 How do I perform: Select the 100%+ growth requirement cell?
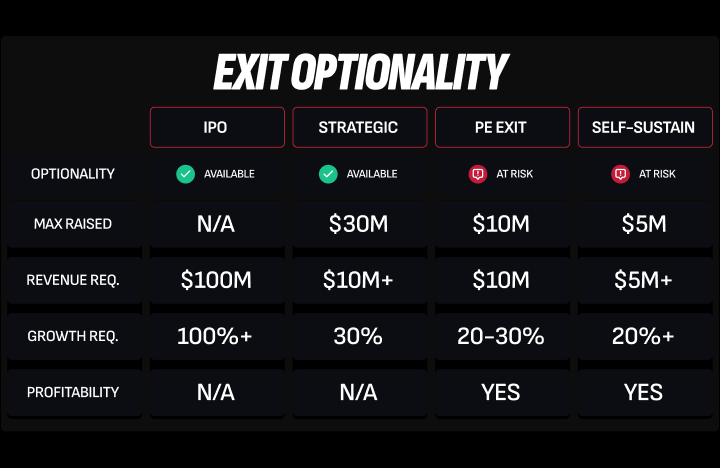point(217,336)
